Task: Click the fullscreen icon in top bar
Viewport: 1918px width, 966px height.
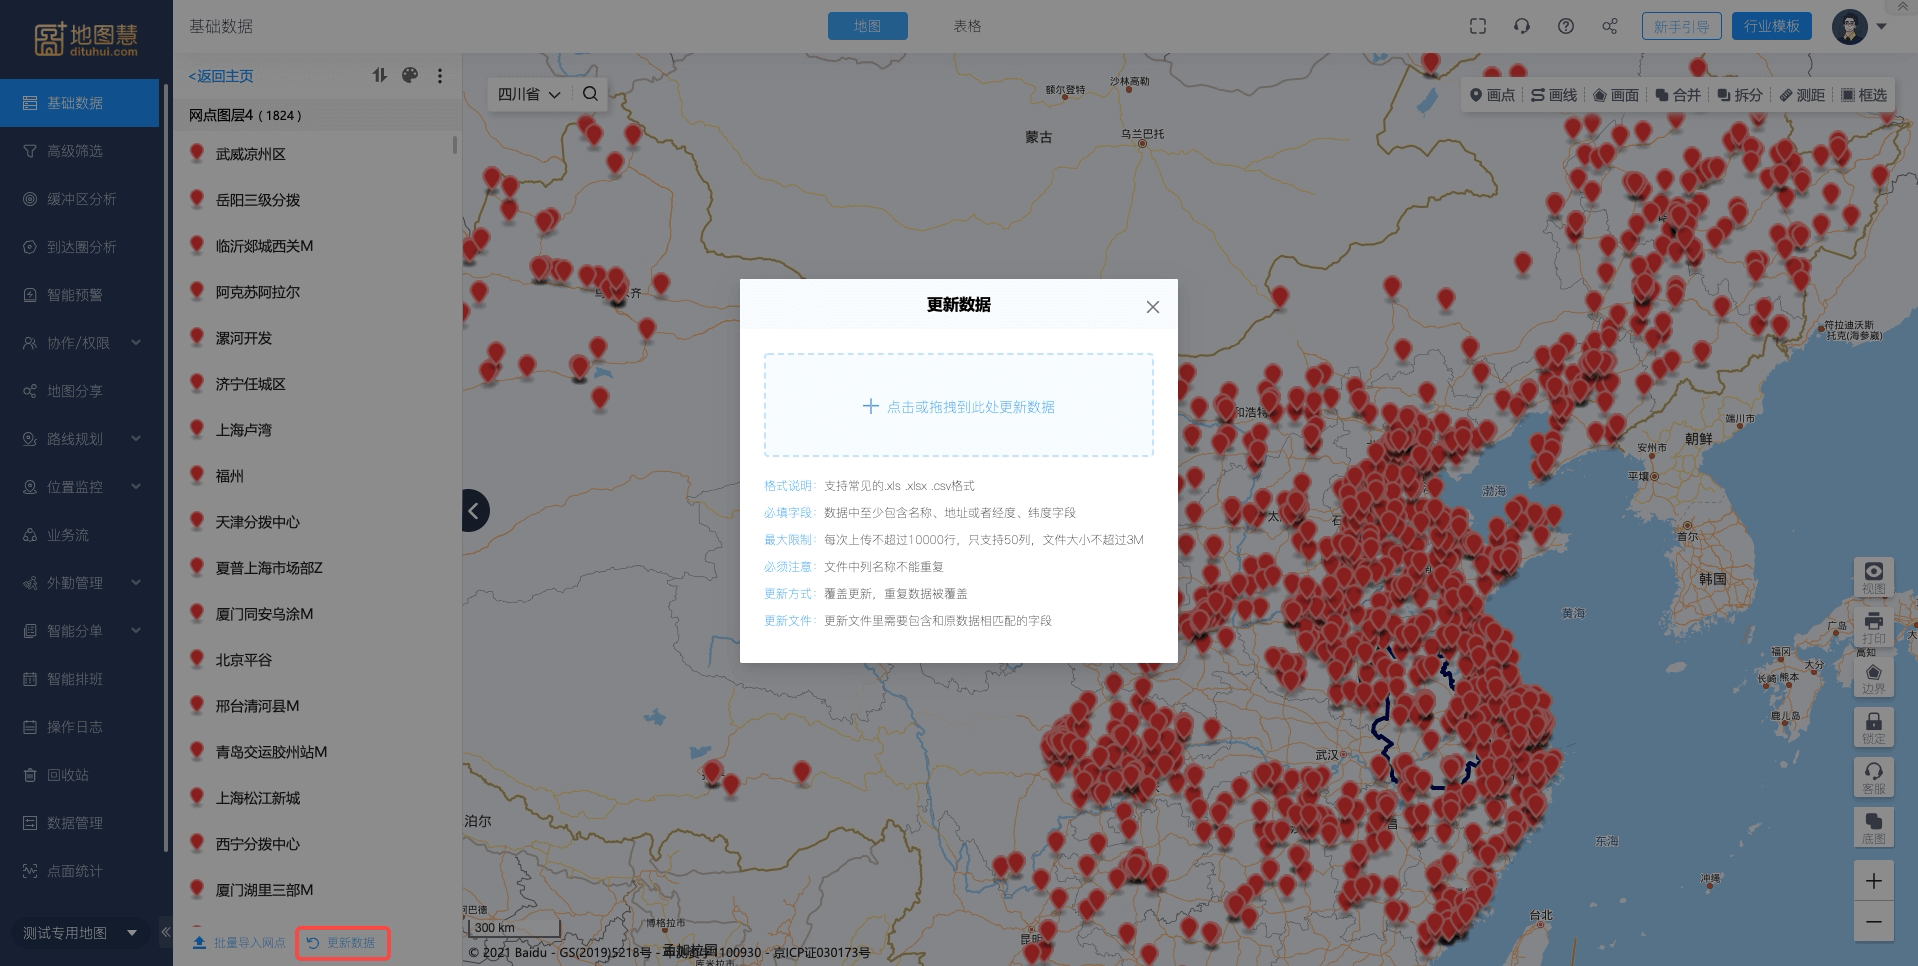Action: coord(1477,26)
